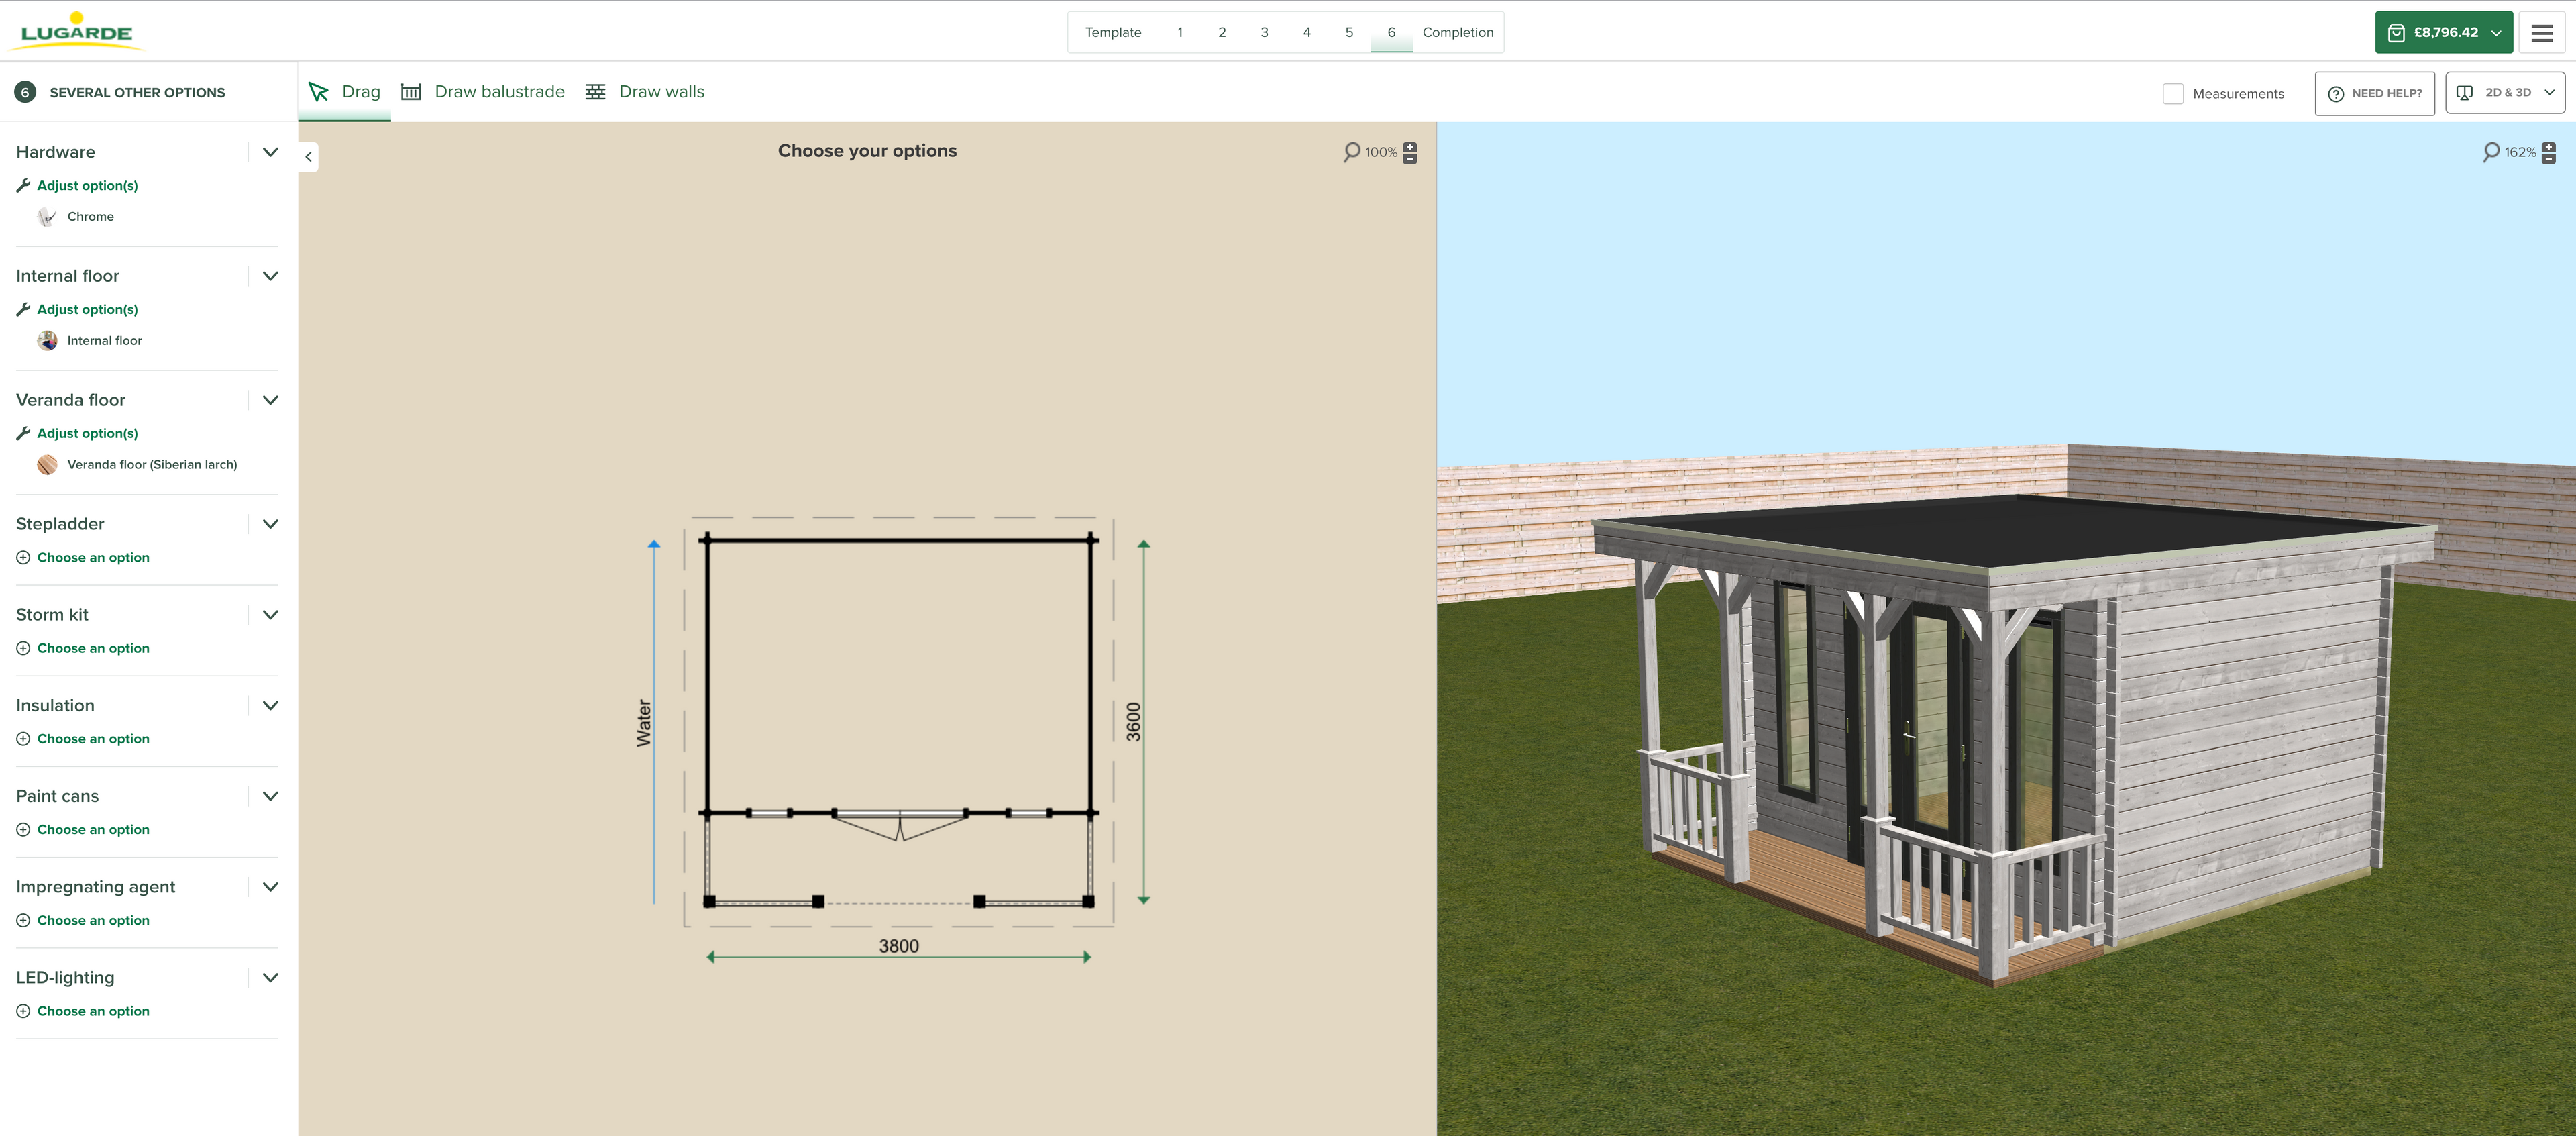Expand the Hardware section chevron

(x=270, y=152)
